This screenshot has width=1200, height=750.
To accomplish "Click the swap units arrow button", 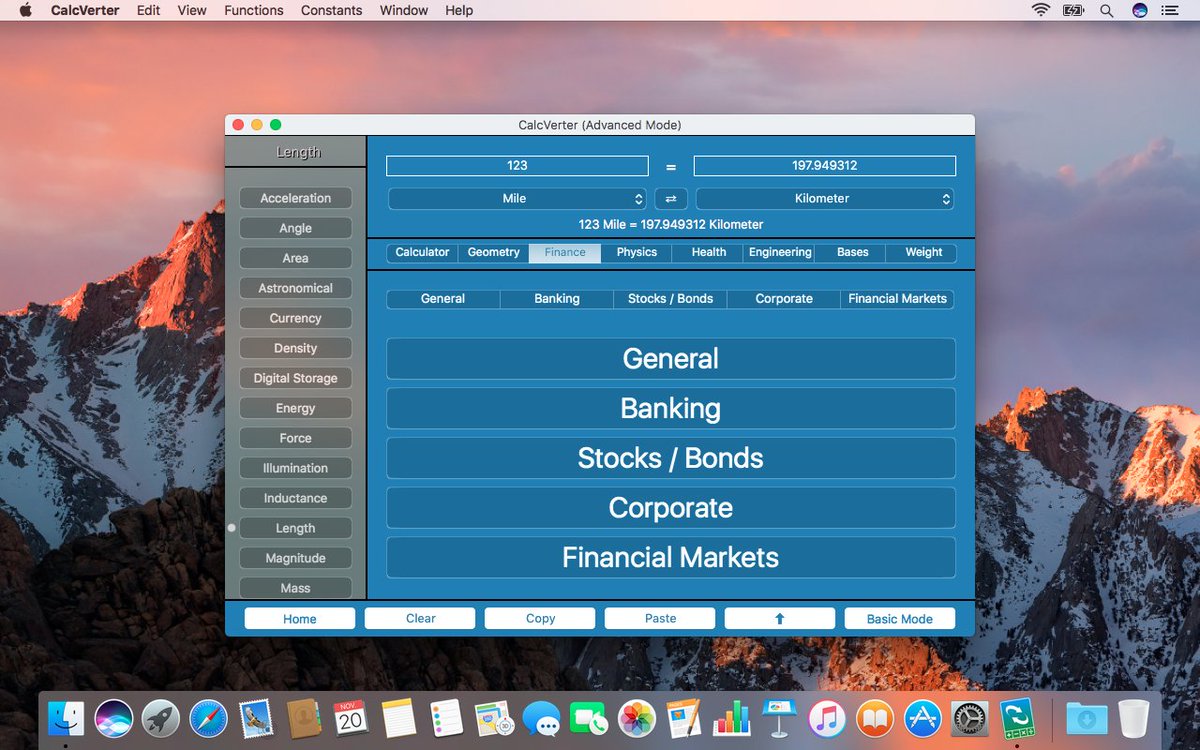I will (x=671, y=199).
